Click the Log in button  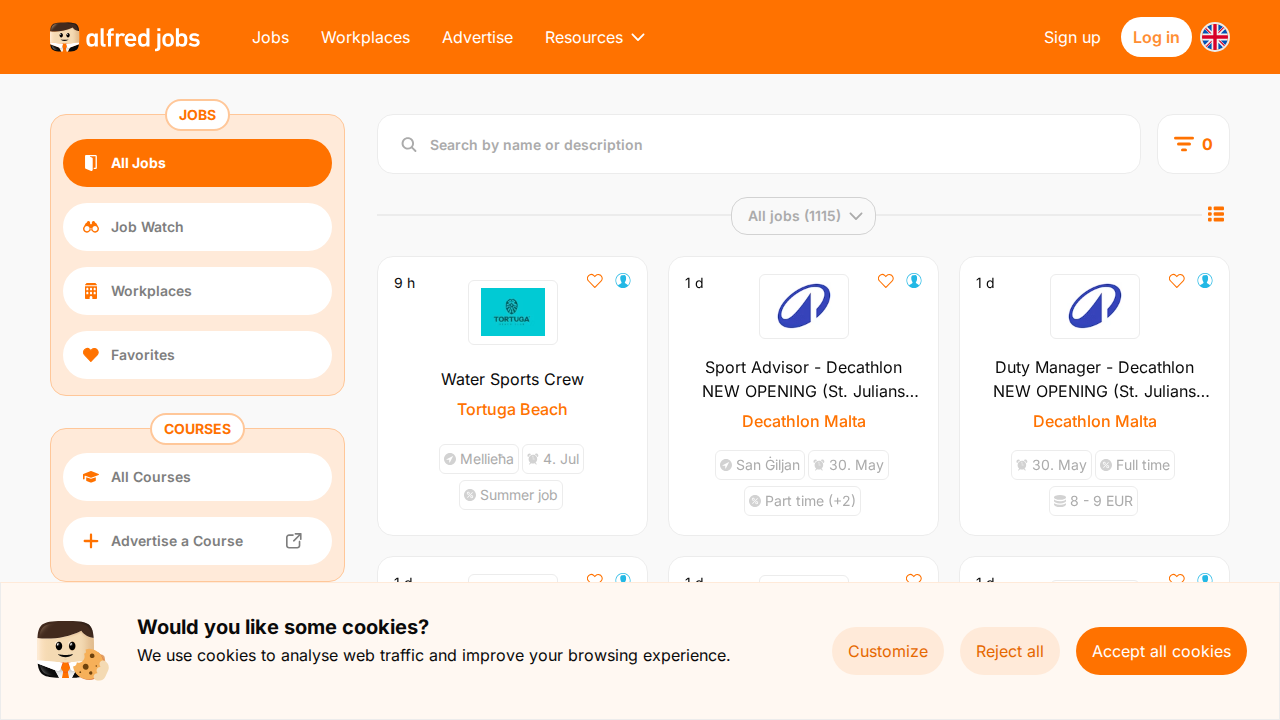1156,37
